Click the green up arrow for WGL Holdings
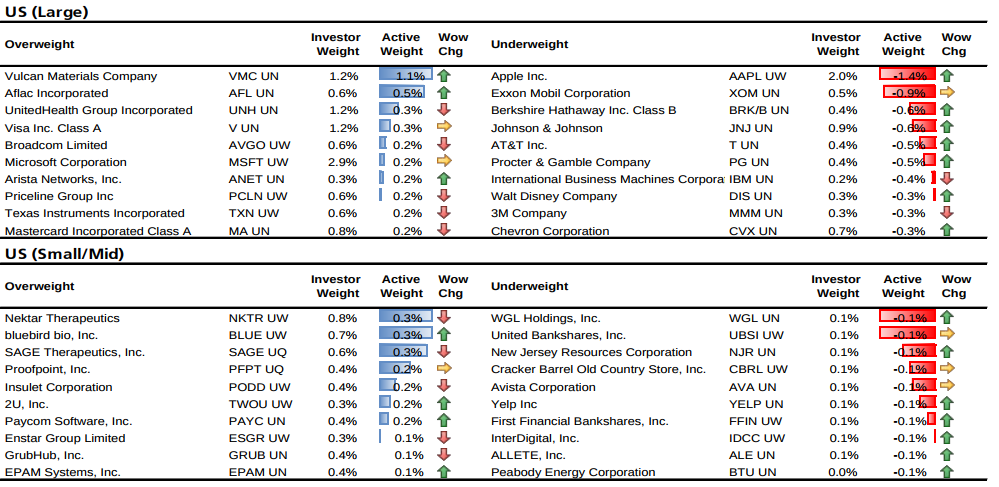999x487 pixels. point(947,317)
